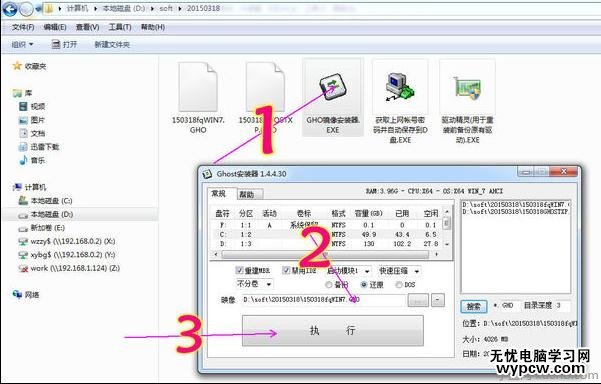
Task: Click the small minus button beside browse
Action: coord(438,300)
